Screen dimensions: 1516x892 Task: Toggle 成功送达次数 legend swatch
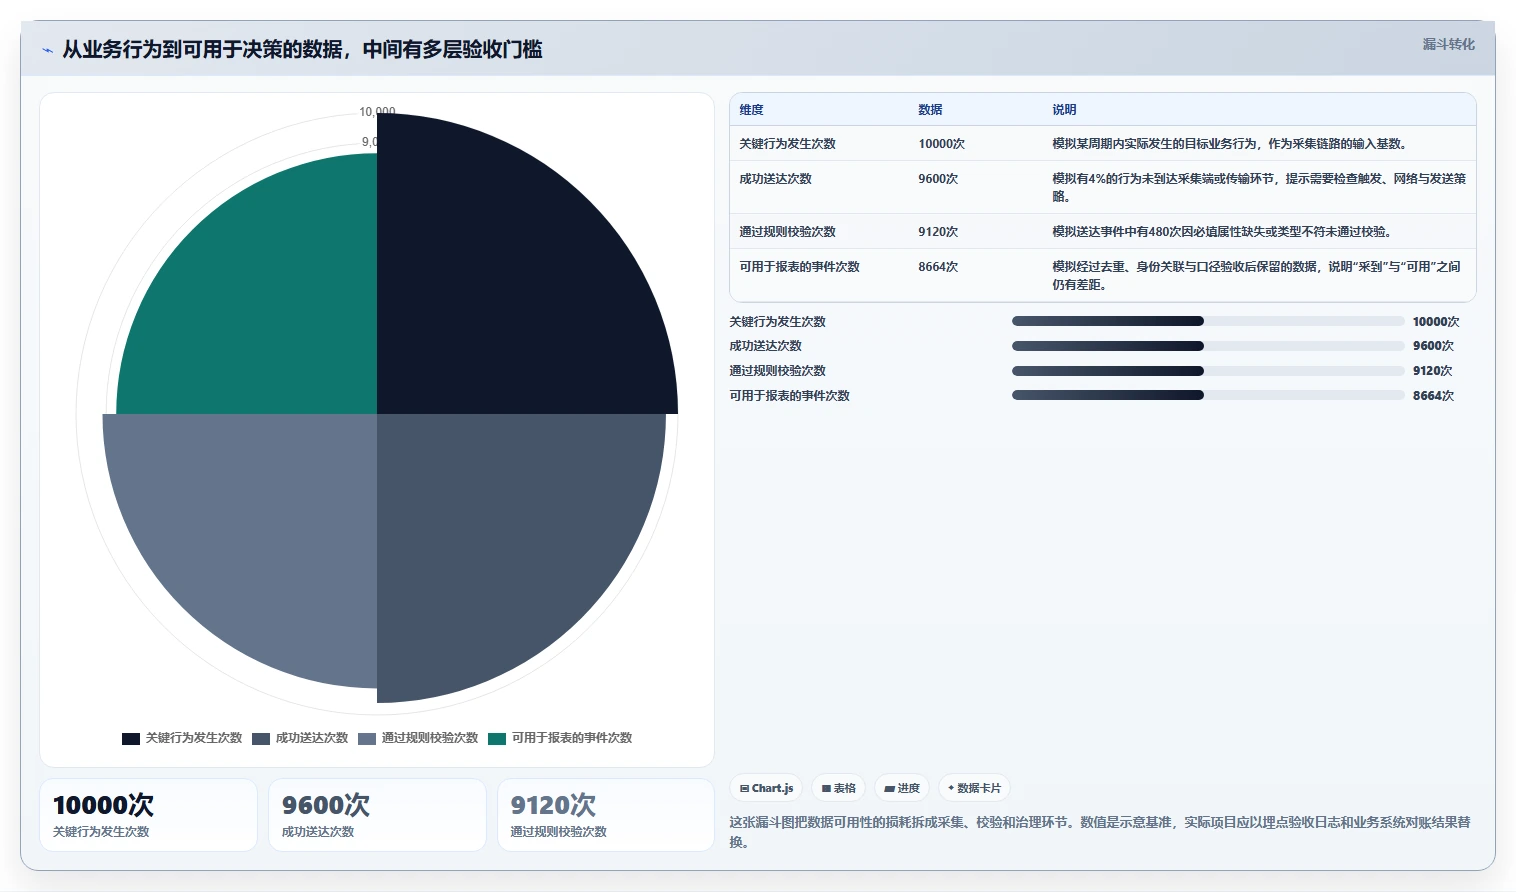261,738
